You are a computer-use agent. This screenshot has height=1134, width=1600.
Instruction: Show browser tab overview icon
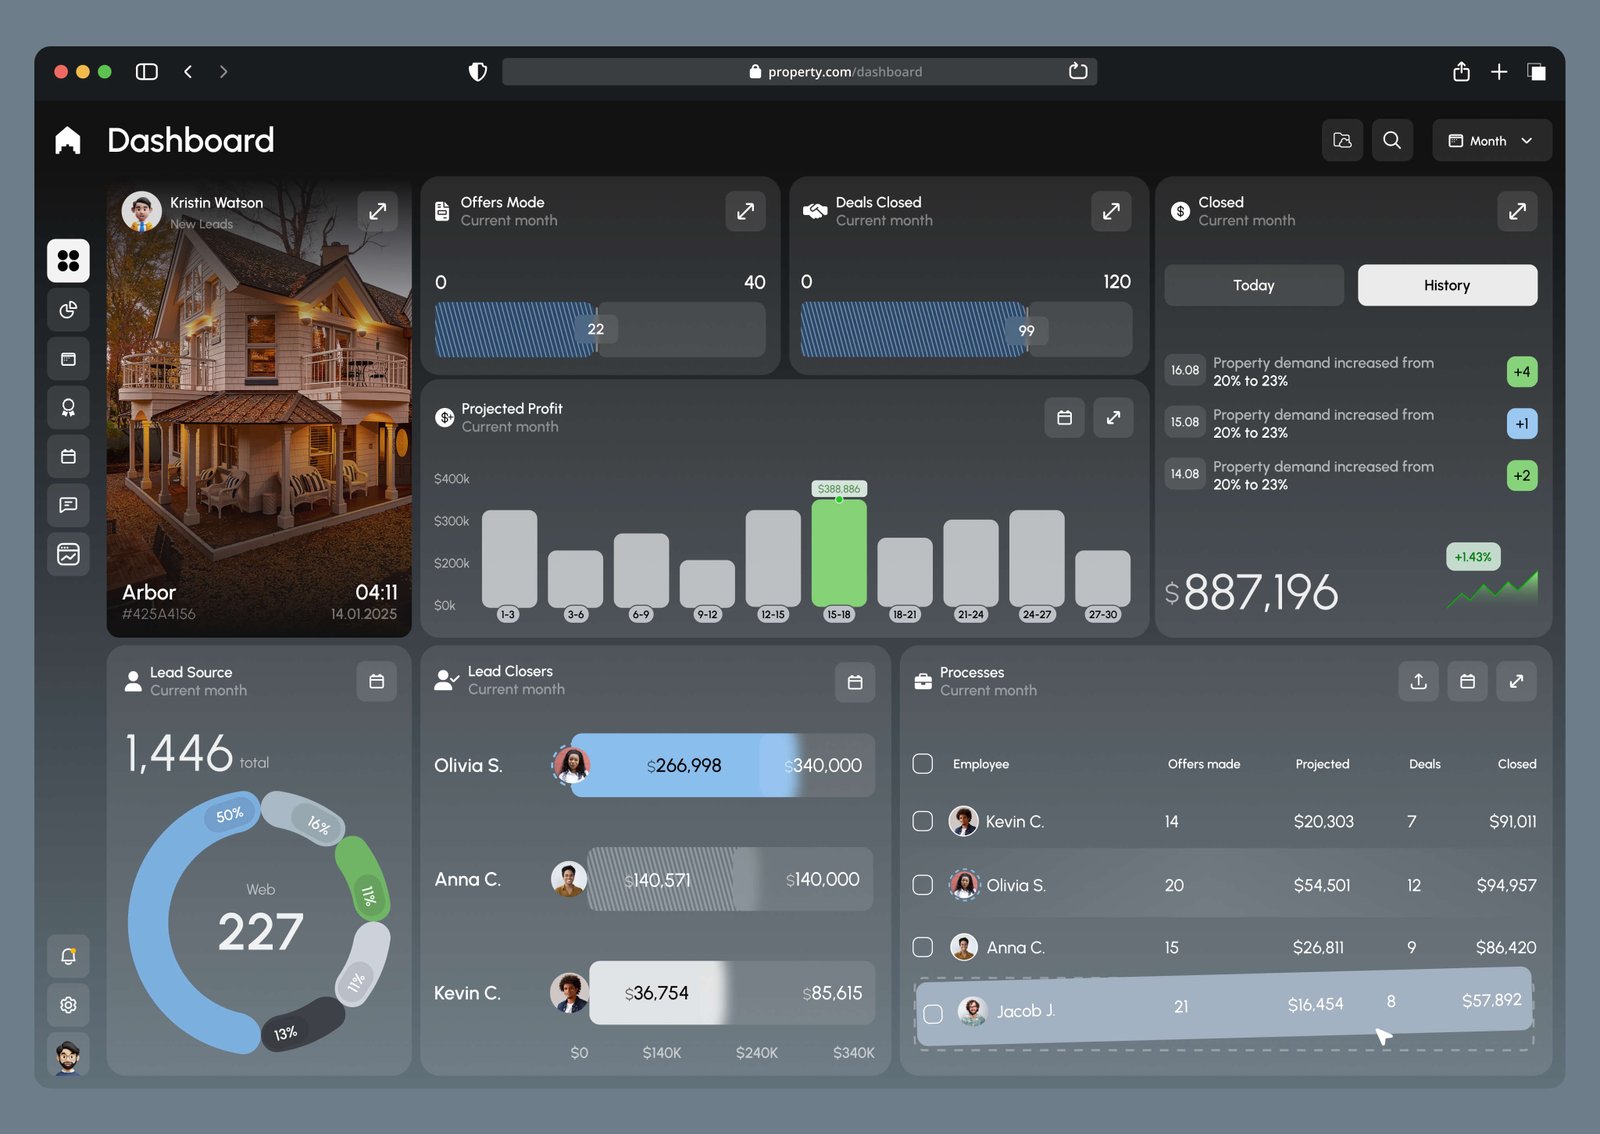(1537, 72)
